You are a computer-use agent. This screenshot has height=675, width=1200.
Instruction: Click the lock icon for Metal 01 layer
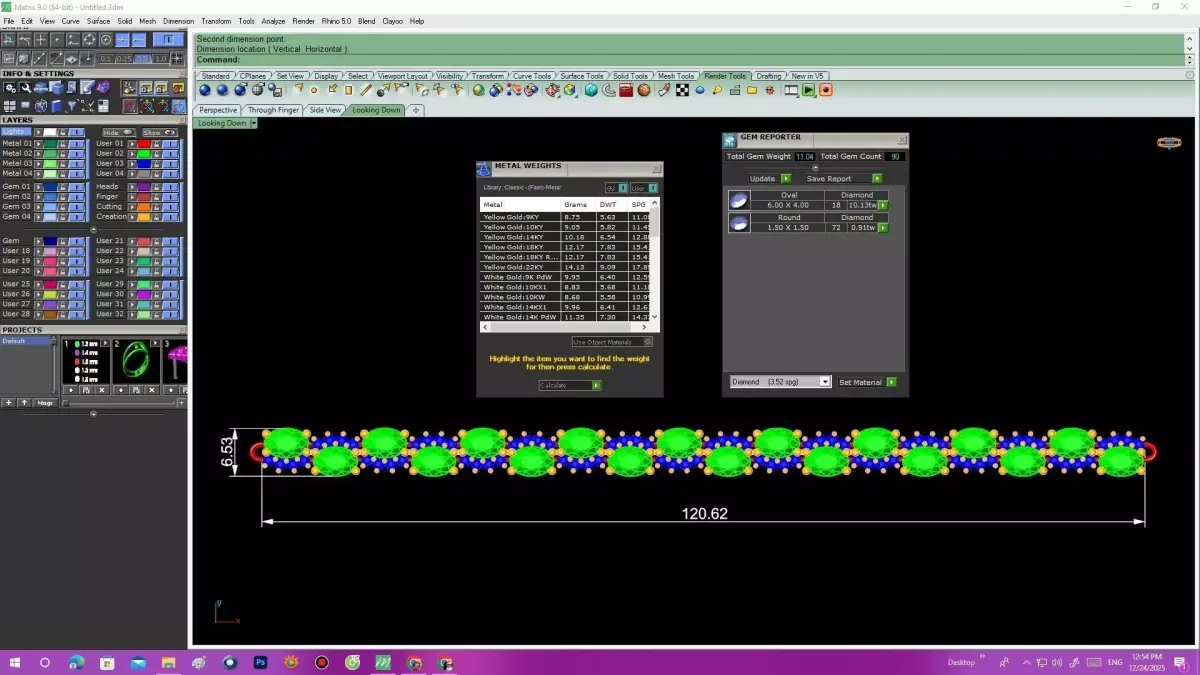coord(63,144)
